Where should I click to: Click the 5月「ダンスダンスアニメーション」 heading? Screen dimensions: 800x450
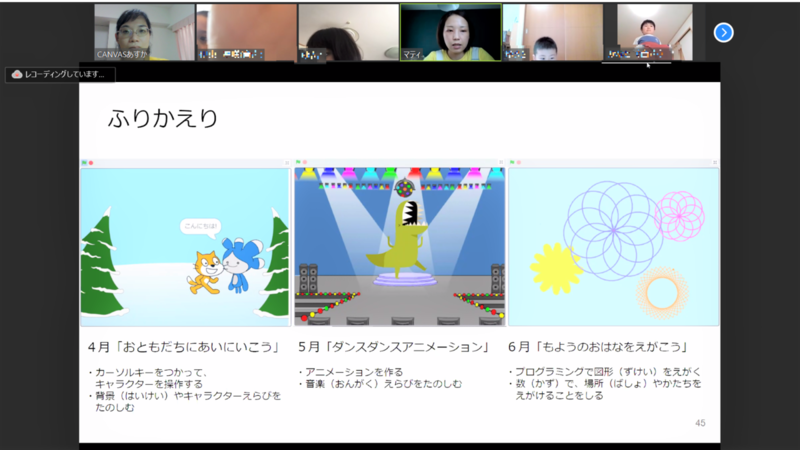click(393, 347)
